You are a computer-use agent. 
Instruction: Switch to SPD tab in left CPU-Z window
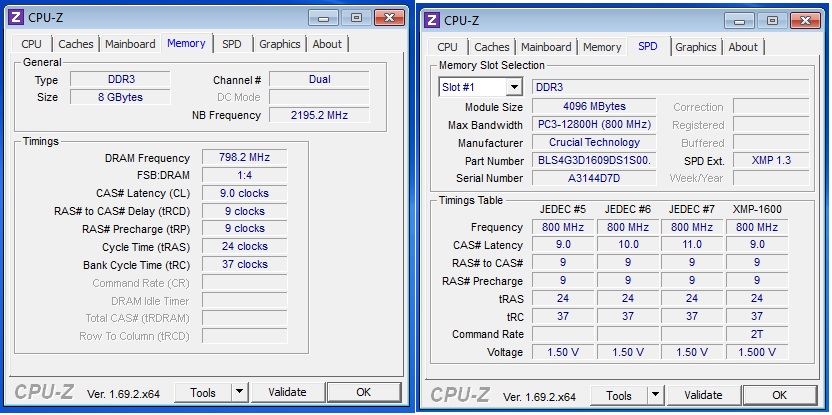click(231, 44)
